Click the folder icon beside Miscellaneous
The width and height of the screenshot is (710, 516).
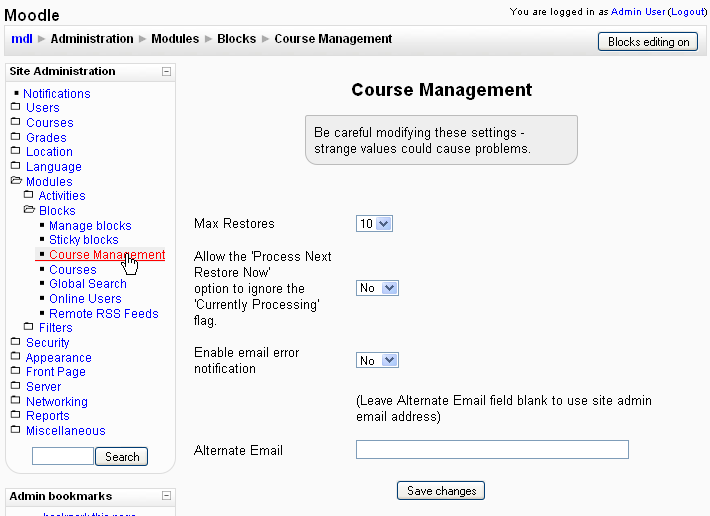pyautogui.click(x=15, y=430)
